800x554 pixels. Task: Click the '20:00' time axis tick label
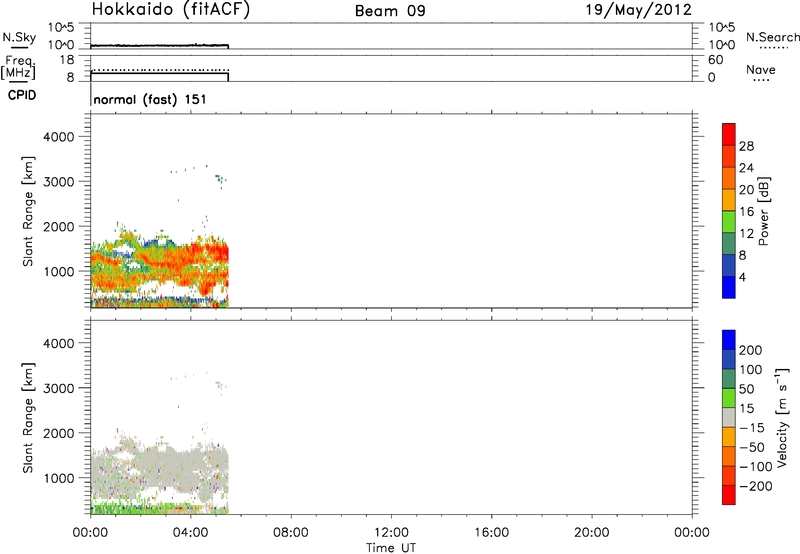(x=592, y=533)
